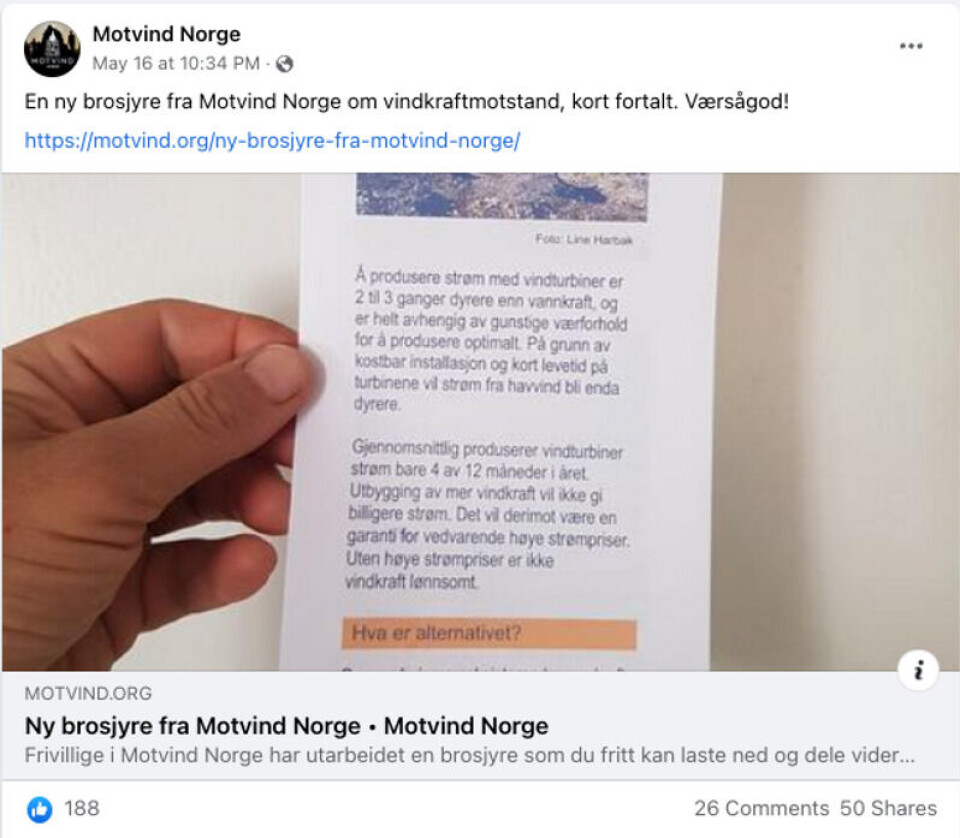The height and width of the screenshot is (838, 960).
Task: View the 50 Shares list
Action: (888, 809)
